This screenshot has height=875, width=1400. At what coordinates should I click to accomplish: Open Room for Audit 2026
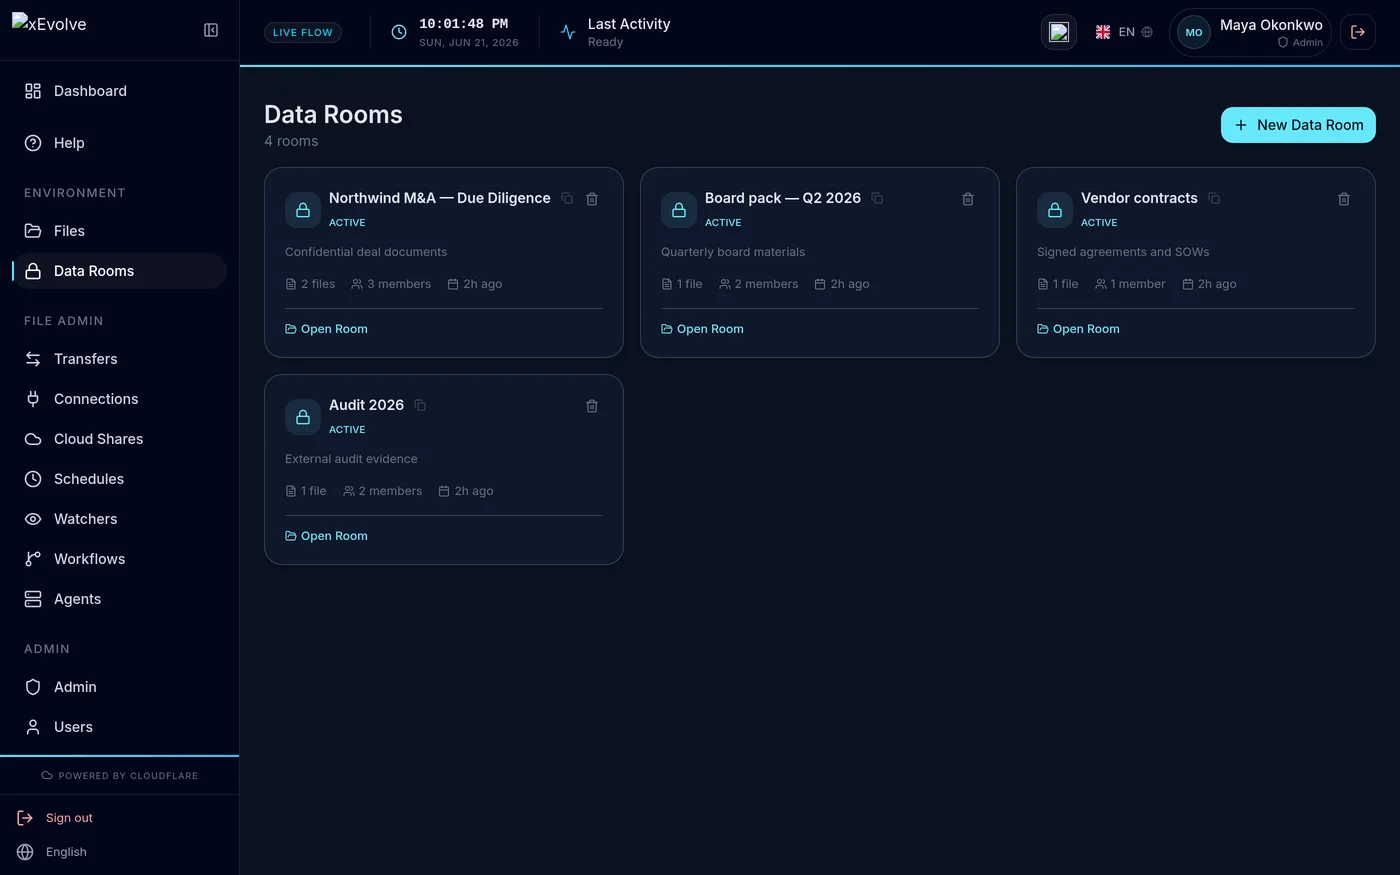click(x=326, y=536)
